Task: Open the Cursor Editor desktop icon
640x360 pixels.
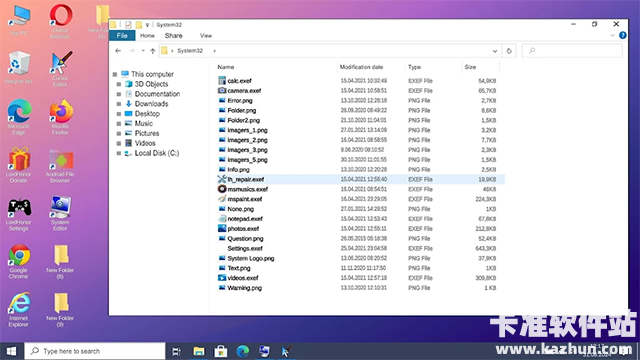Action: point(60,68)
